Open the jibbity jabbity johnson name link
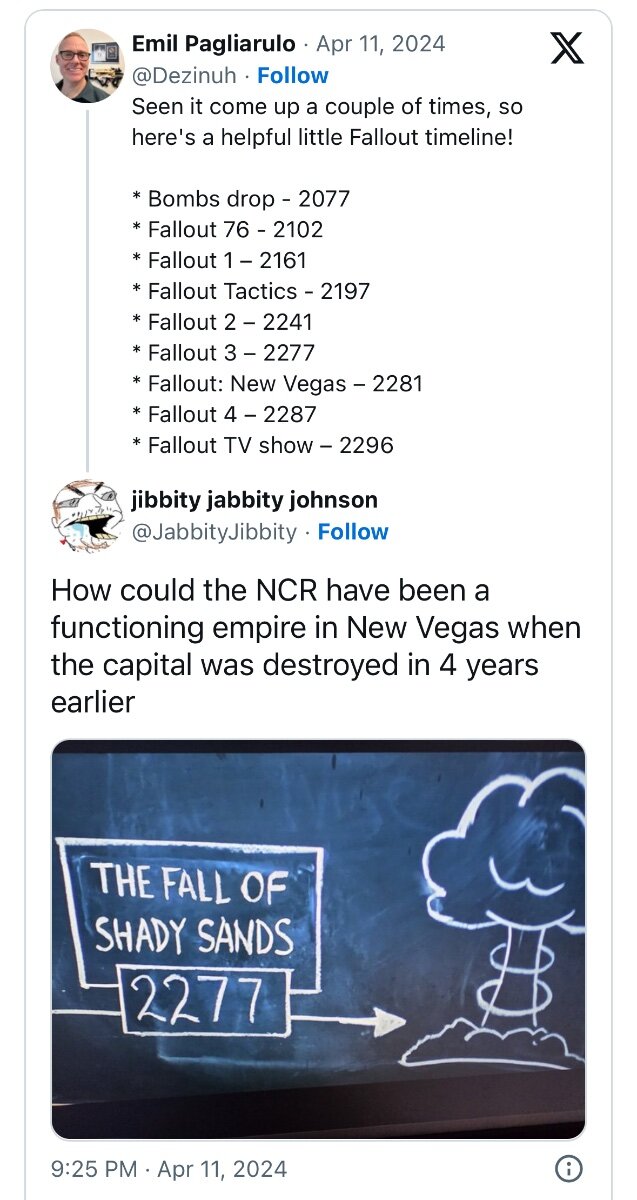Viewport: 637px width, 1200px height. [255, 500]
